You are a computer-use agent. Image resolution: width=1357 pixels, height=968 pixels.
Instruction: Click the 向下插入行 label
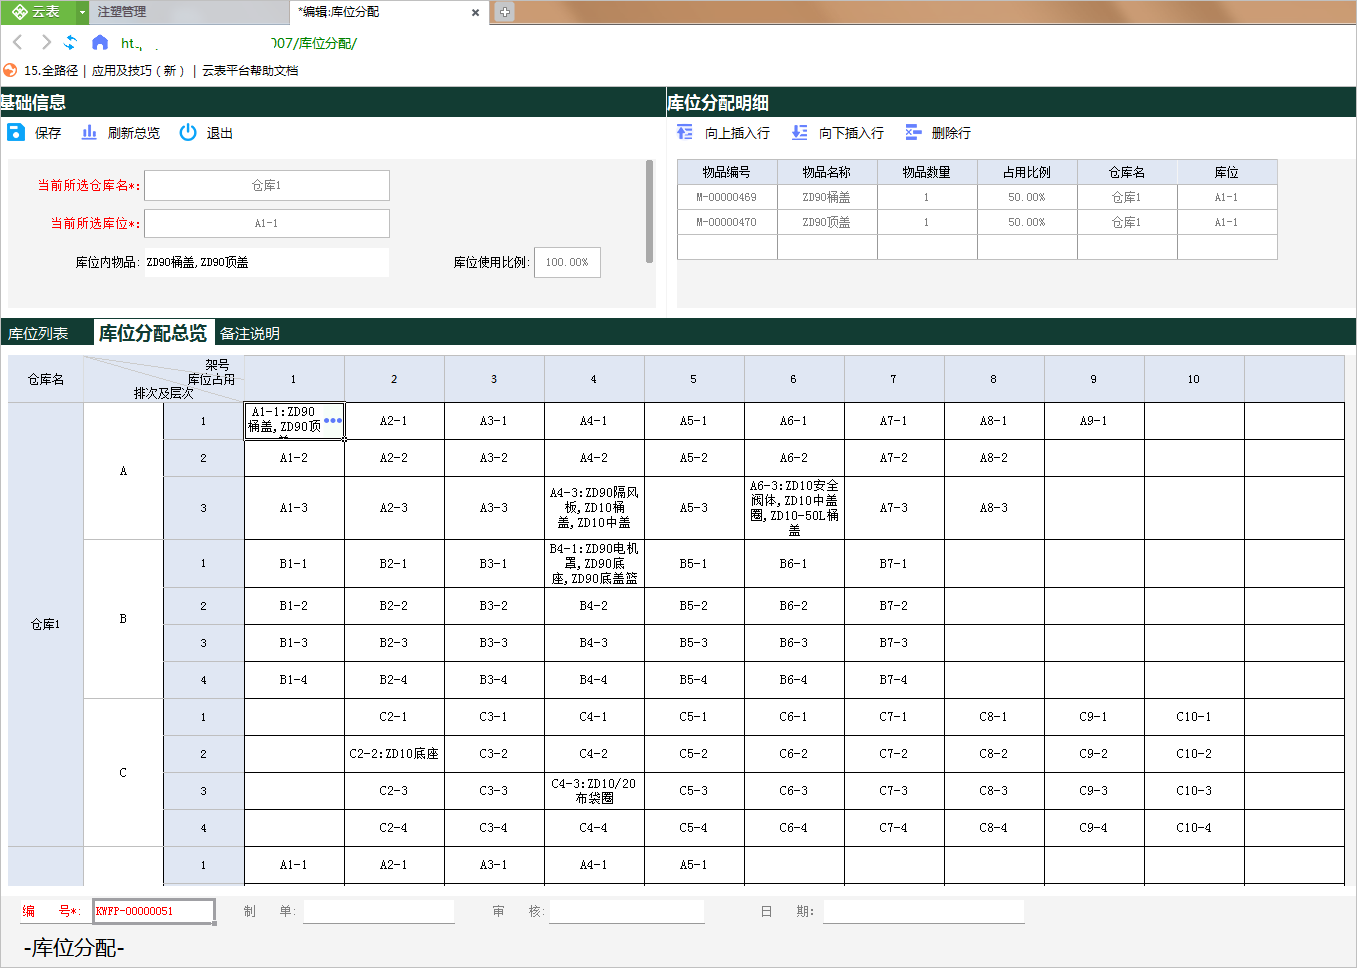851,133
